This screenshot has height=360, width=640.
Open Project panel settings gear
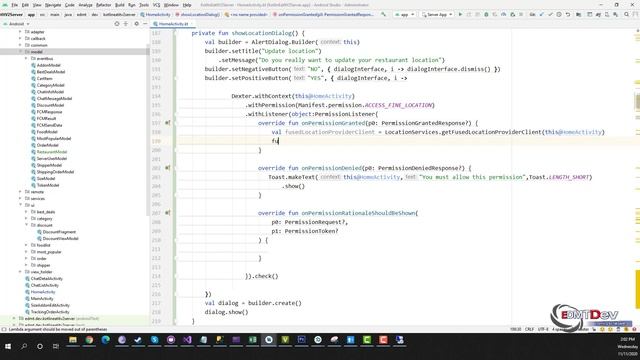pos(136,24)
